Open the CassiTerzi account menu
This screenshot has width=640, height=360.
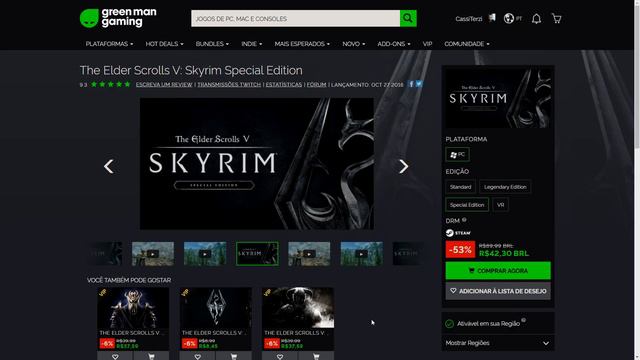click(x=469, y=19)
